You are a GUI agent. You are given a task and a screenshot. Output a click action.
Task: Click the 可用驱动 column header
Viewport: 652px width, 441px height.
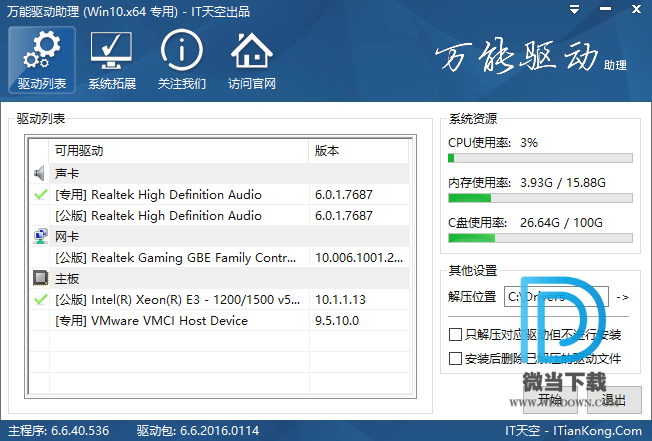pos(179,151)
